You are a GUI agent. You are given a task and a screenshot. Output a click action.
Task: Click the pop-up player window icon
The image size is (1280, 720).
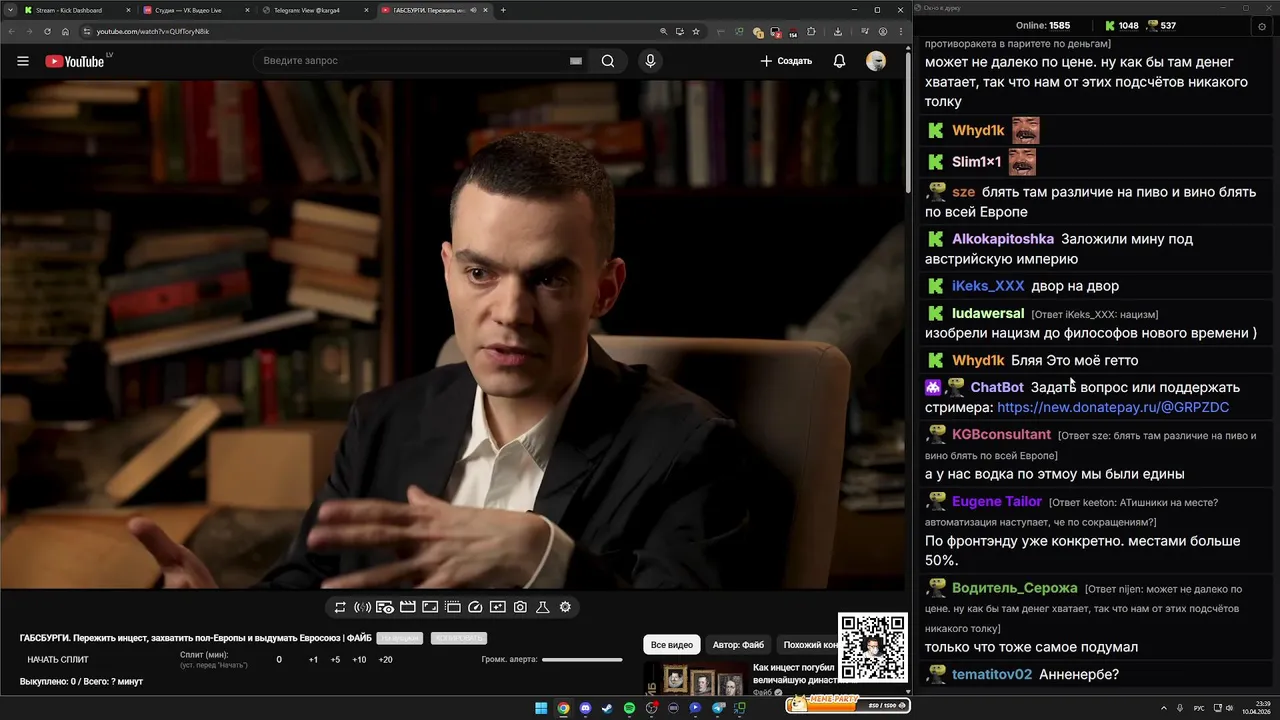pos(452,607)
